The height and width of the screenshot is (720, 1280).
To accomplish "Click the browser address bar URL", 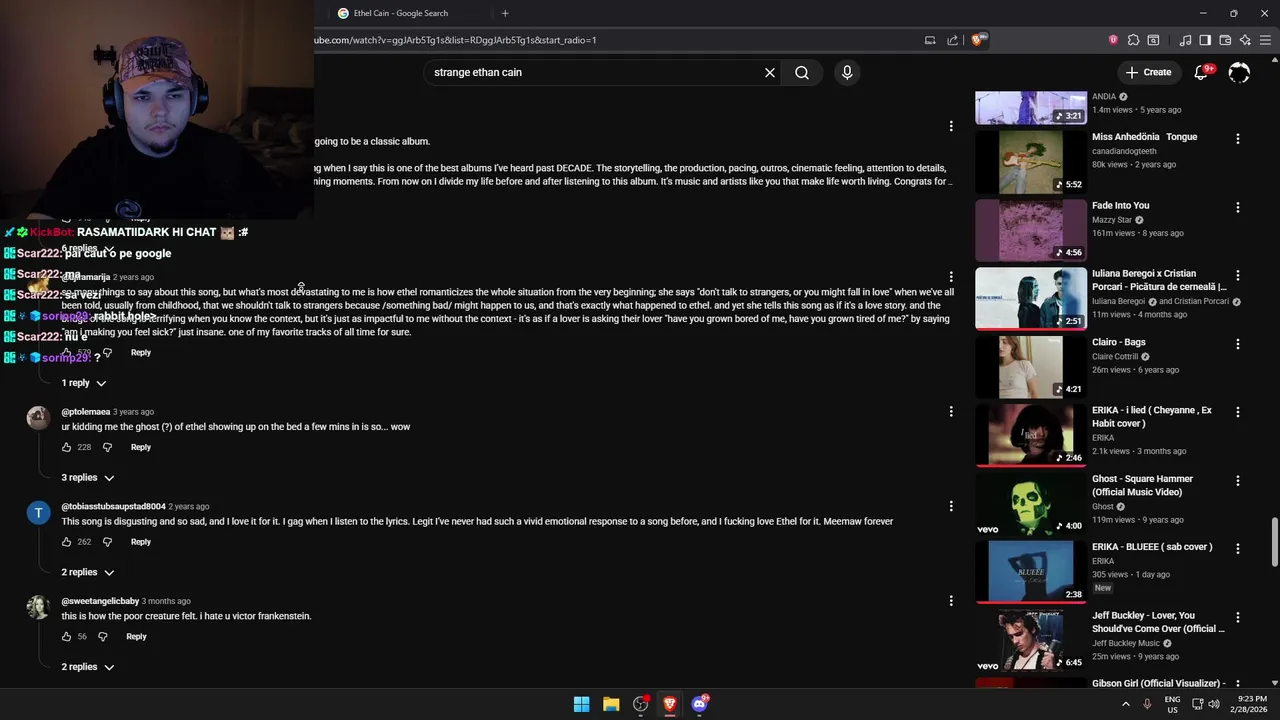I will [455, 40].
